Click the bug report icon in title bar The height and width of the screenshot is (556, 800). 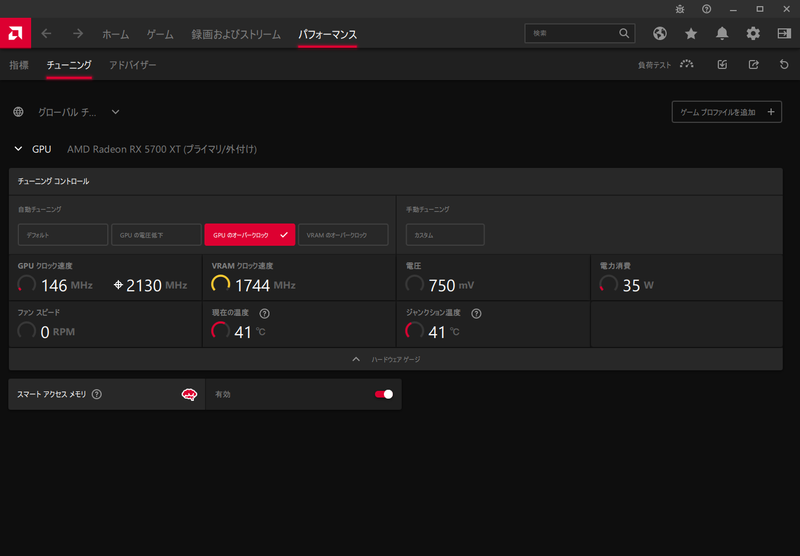(680, 9)
